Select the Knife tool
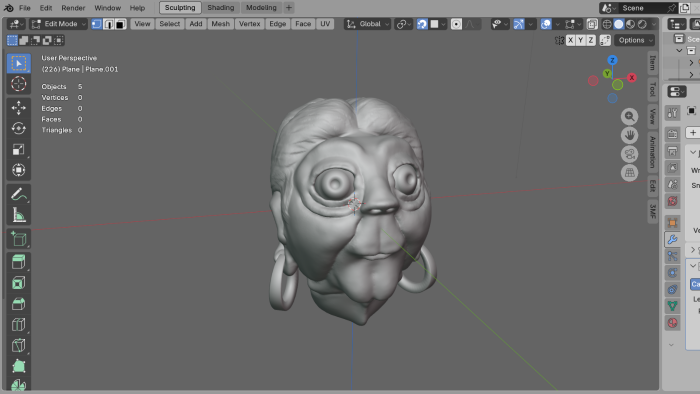 [19, 345]
